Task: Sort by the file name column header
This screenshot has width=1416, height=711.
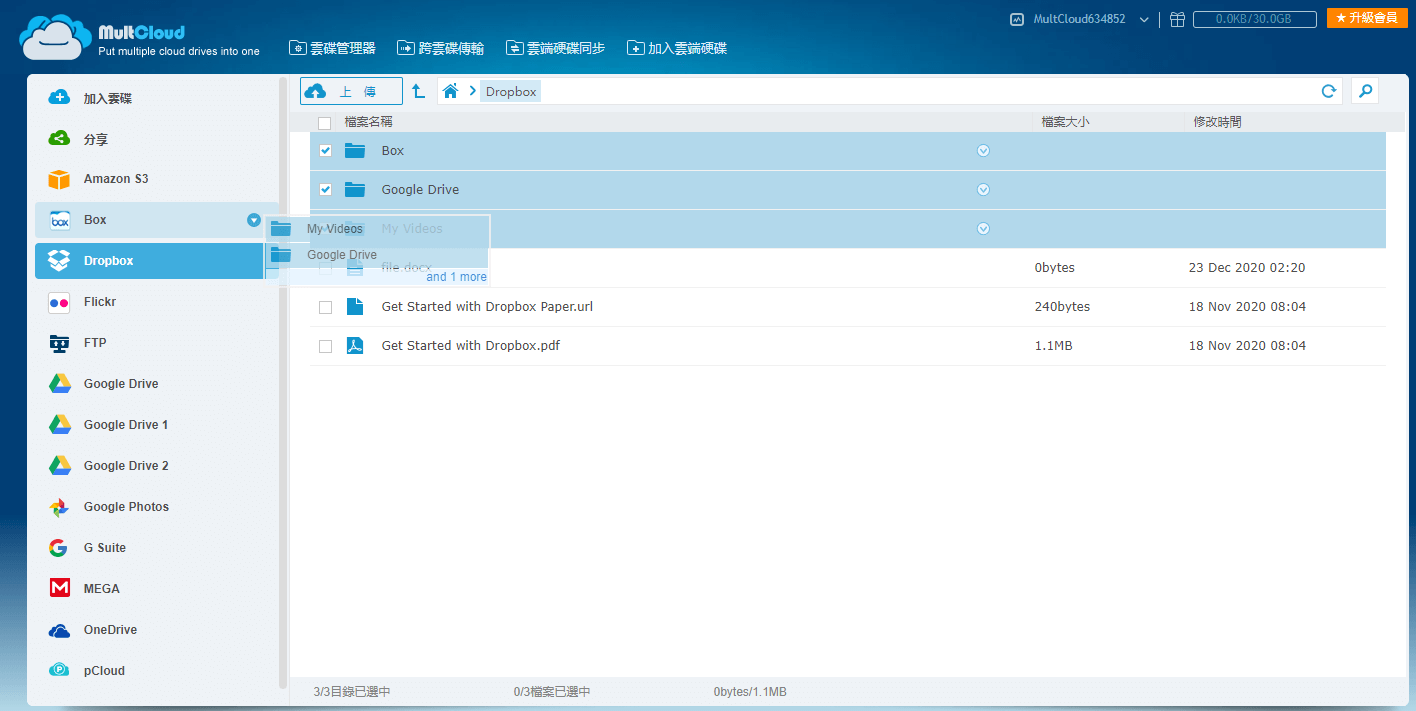Action: click(x=368, y=122)
